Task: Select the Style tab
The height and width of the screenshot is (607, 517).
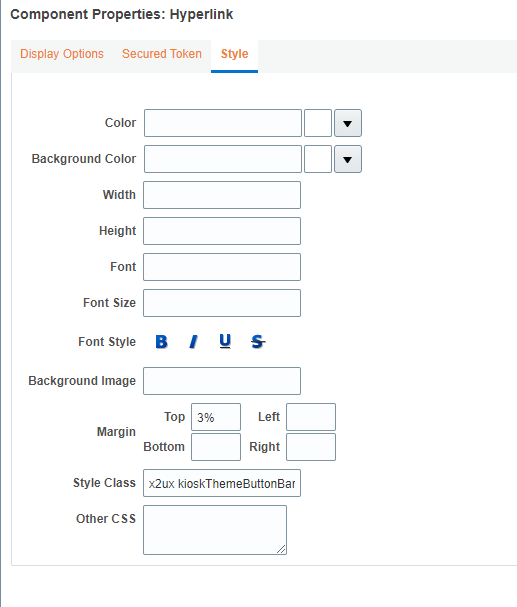Action: [x=235, y=54]
